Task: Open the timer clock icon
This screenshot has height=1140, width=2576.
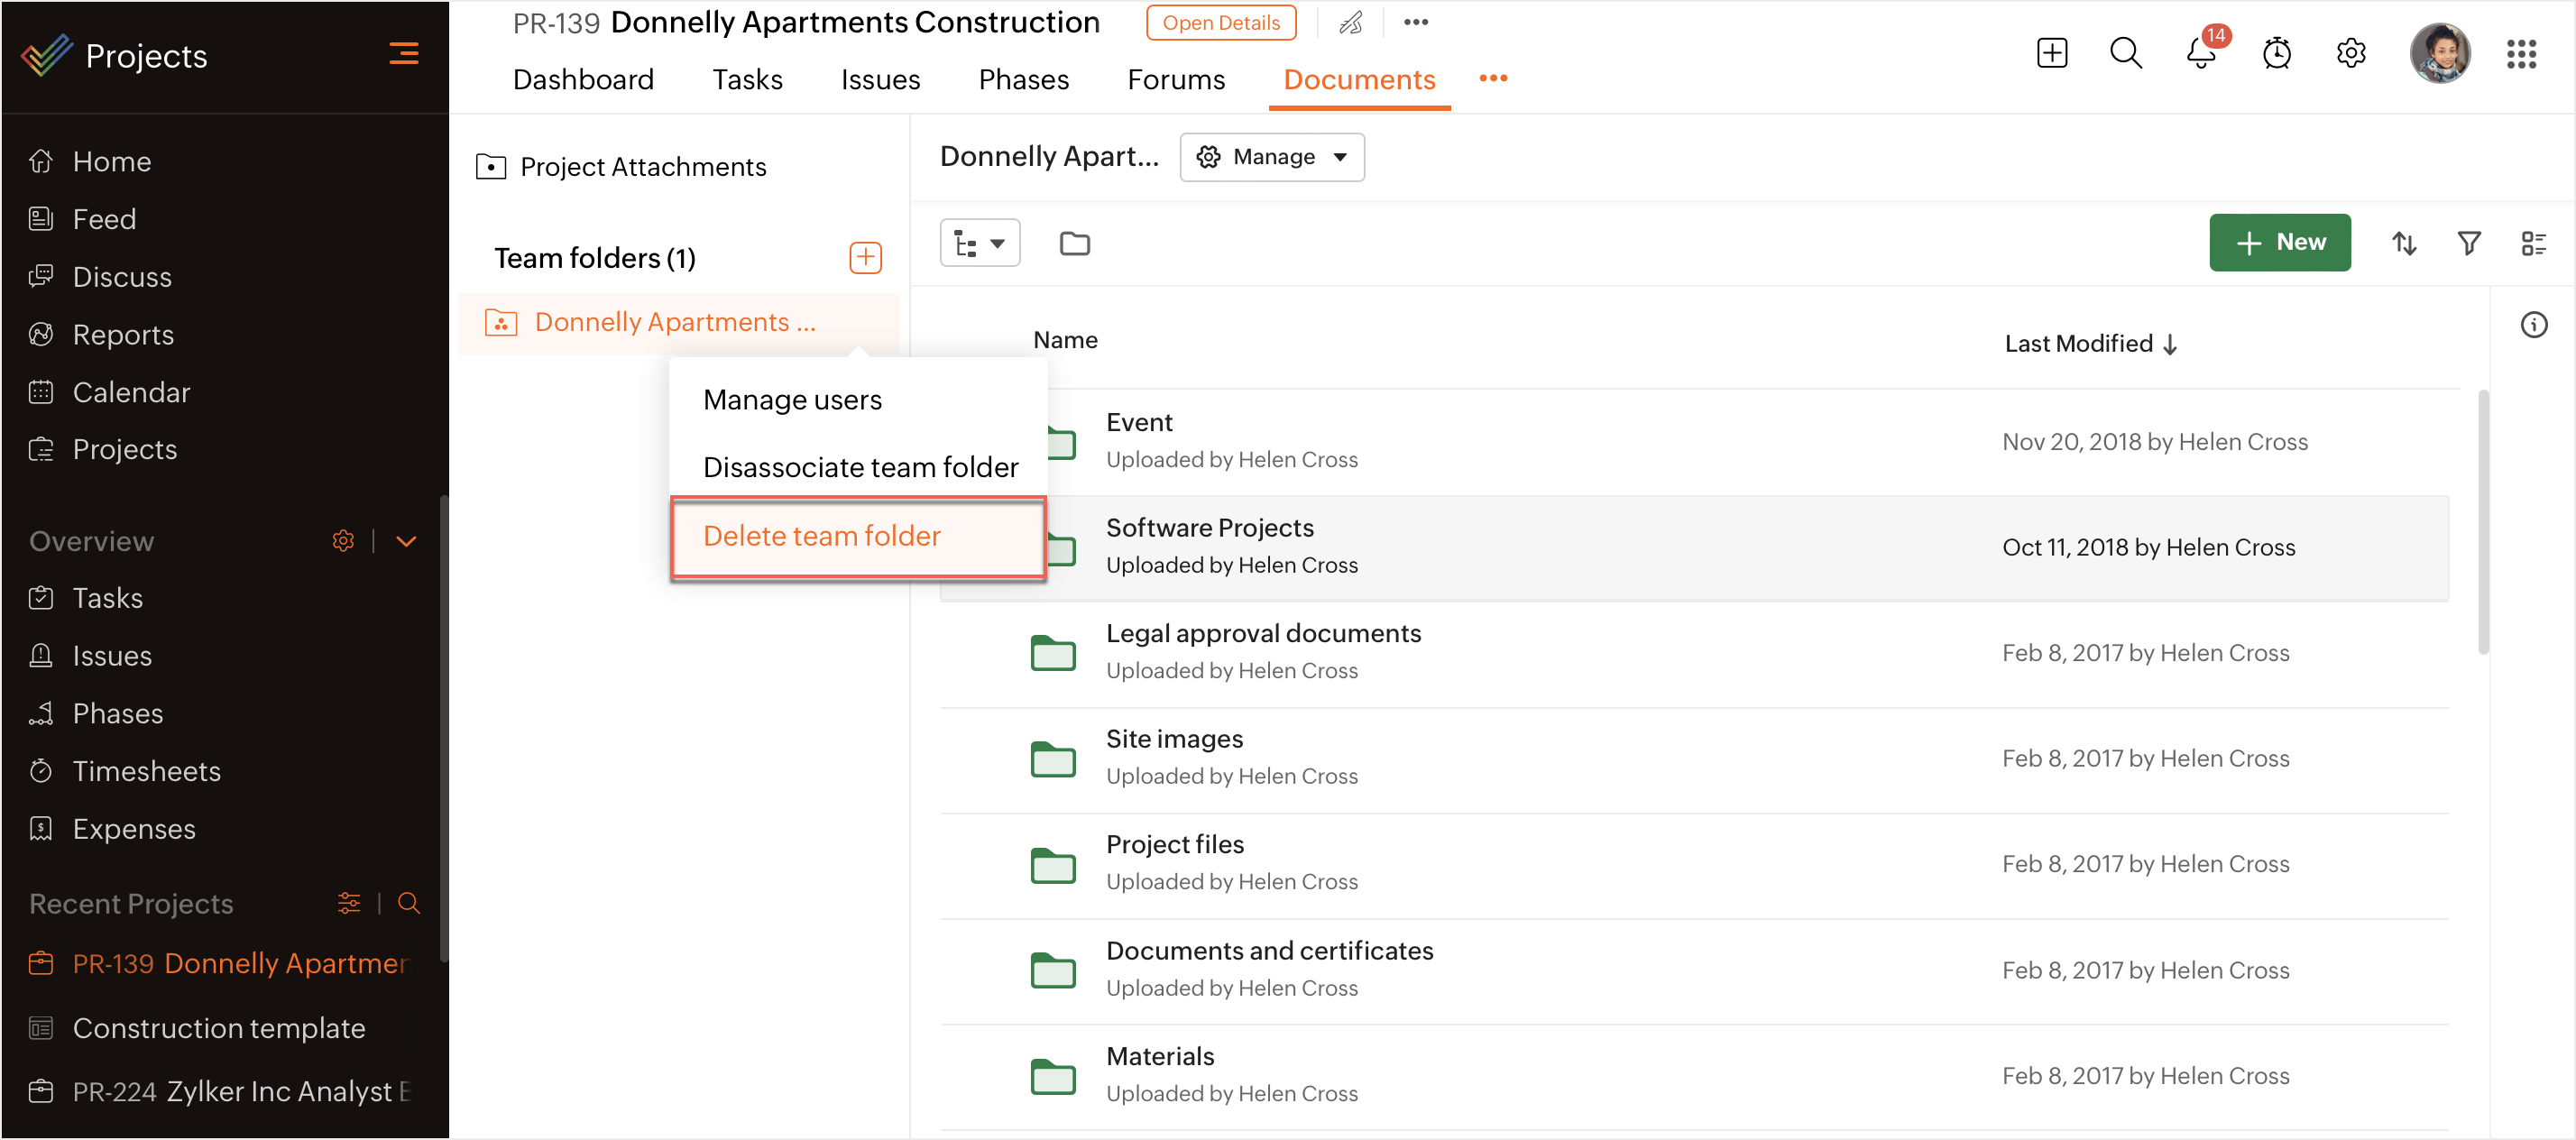Action: tap(2276, 53)
